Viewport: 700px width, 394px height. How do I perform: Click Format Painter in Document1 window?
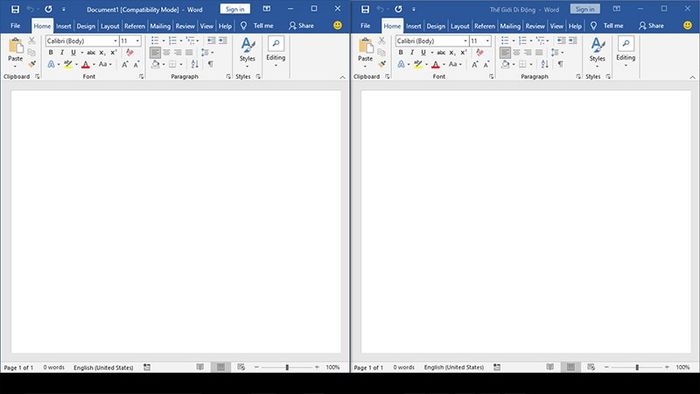point(32,64)
